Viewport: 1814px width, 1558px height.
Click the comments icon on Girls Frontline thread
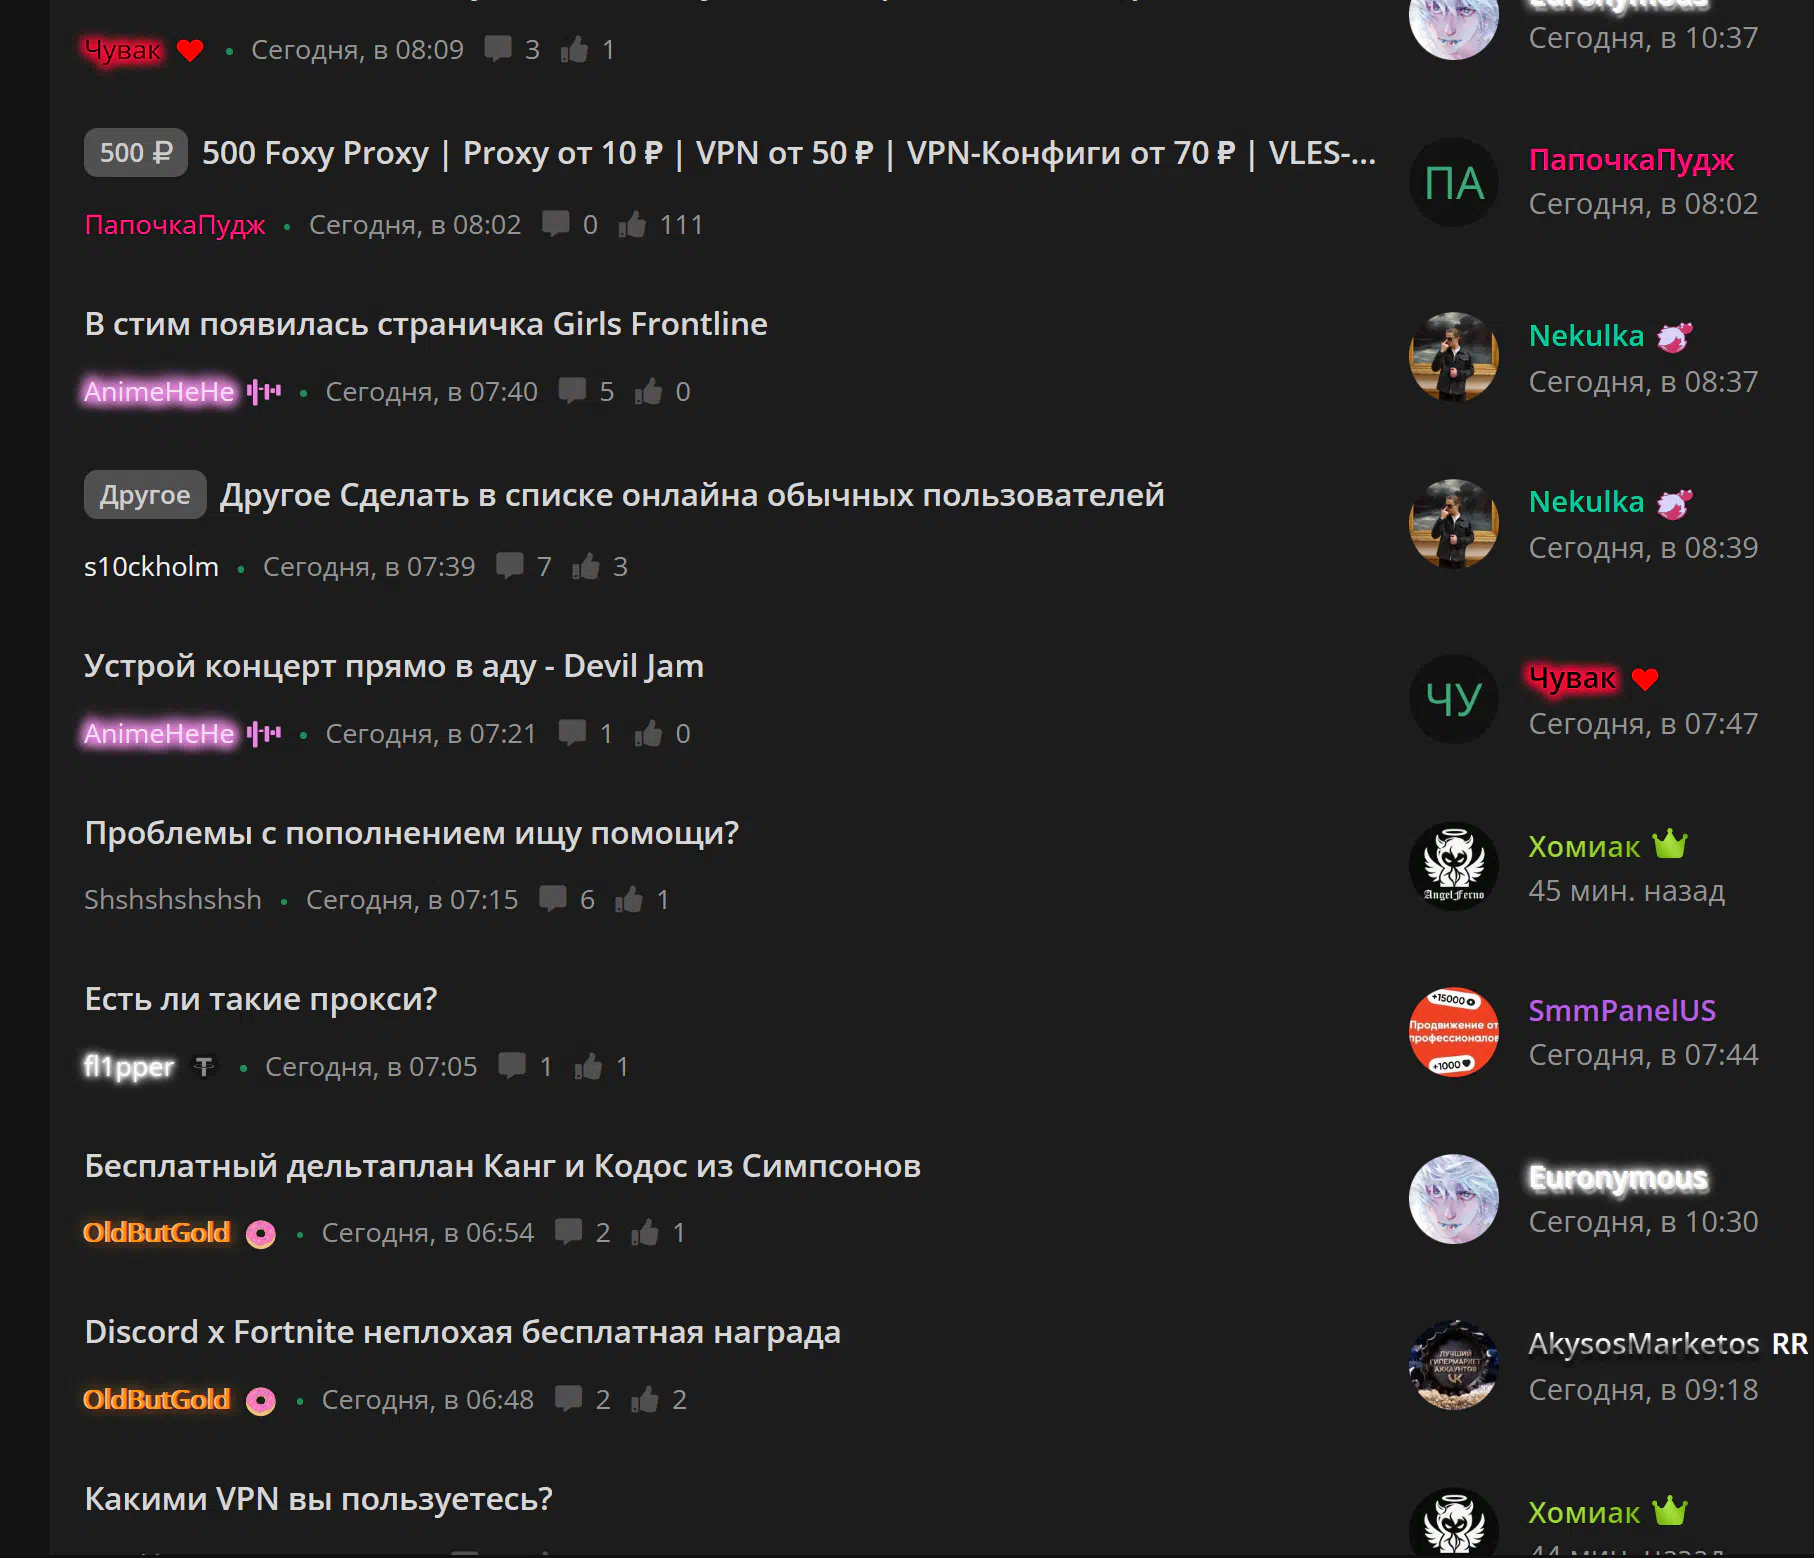(x=572, y=391)
